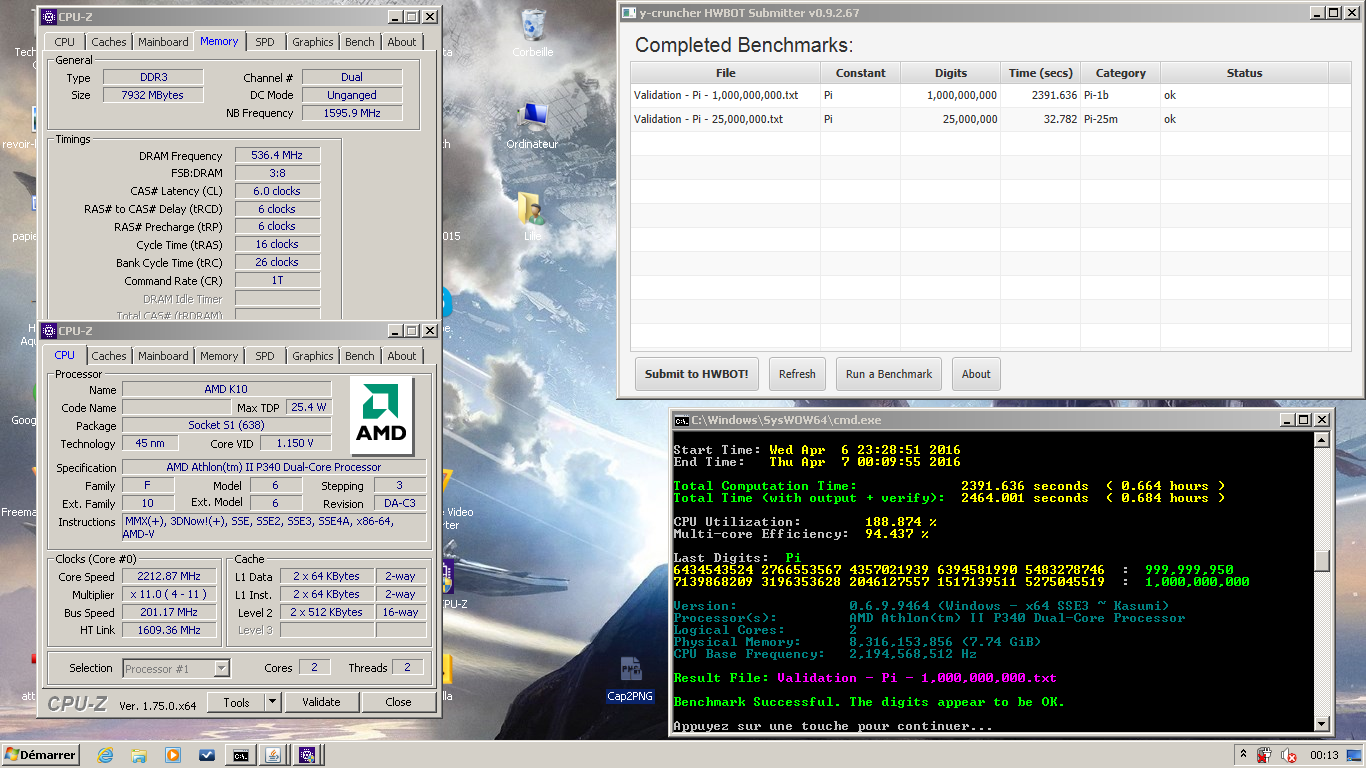Click the y-cruncher window title icon
The height and width of the screenshot is (768, 1366).
coord(628,13)
